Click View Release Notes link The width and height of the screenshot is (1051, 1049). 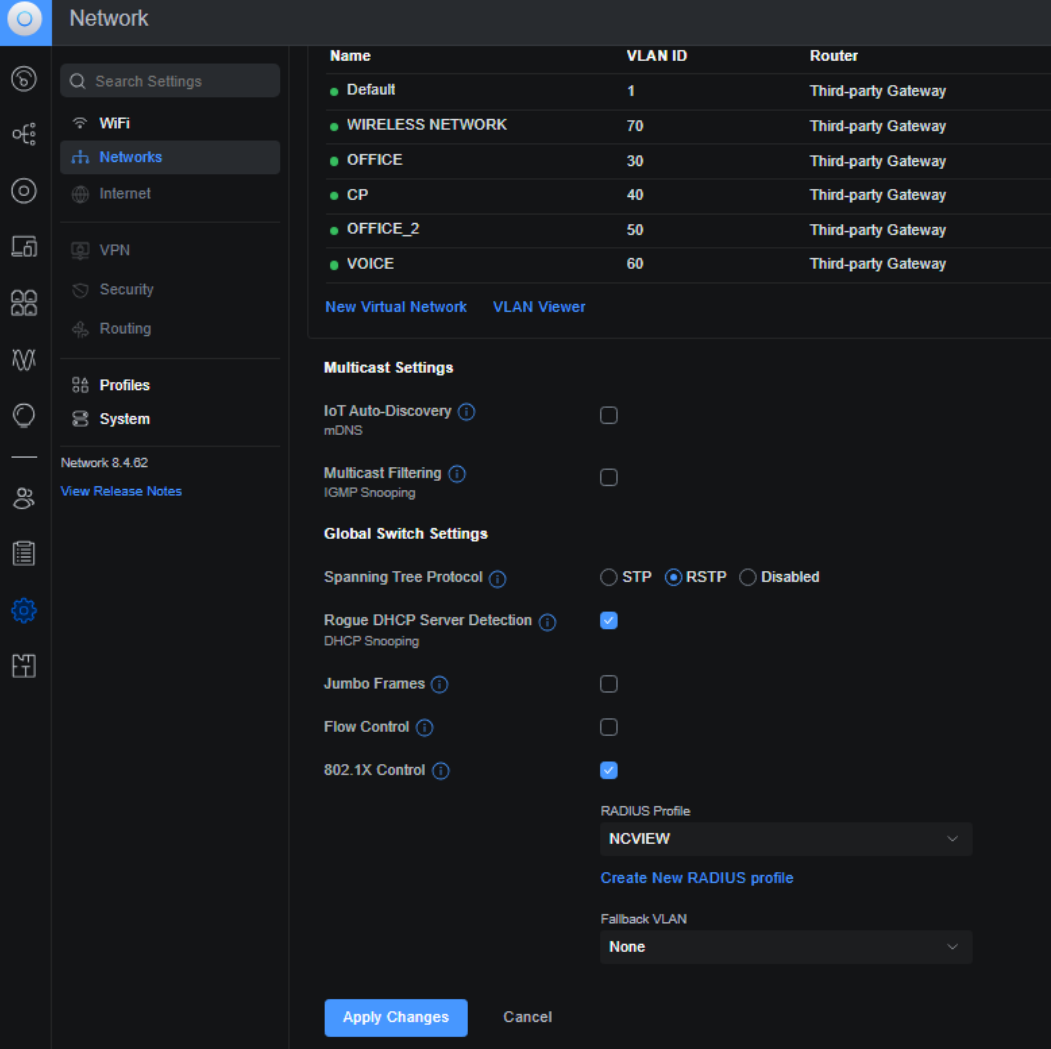[121, 491]
